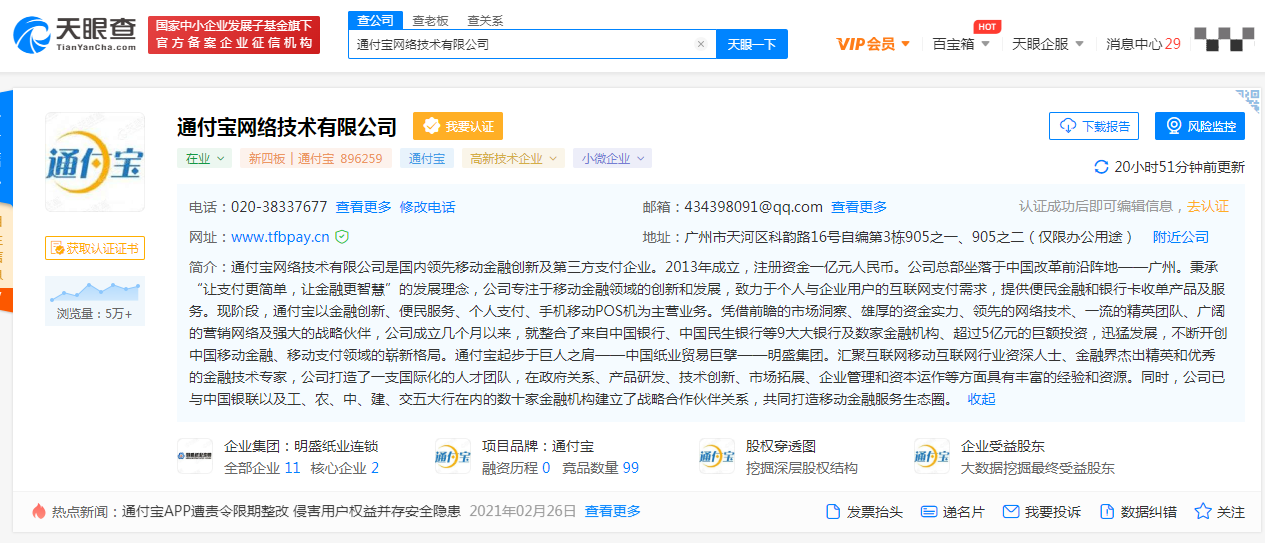The width and height of the screenshot is (1265, 543).
Task: Click the TianYanCha logo
Action: point(75,35)
